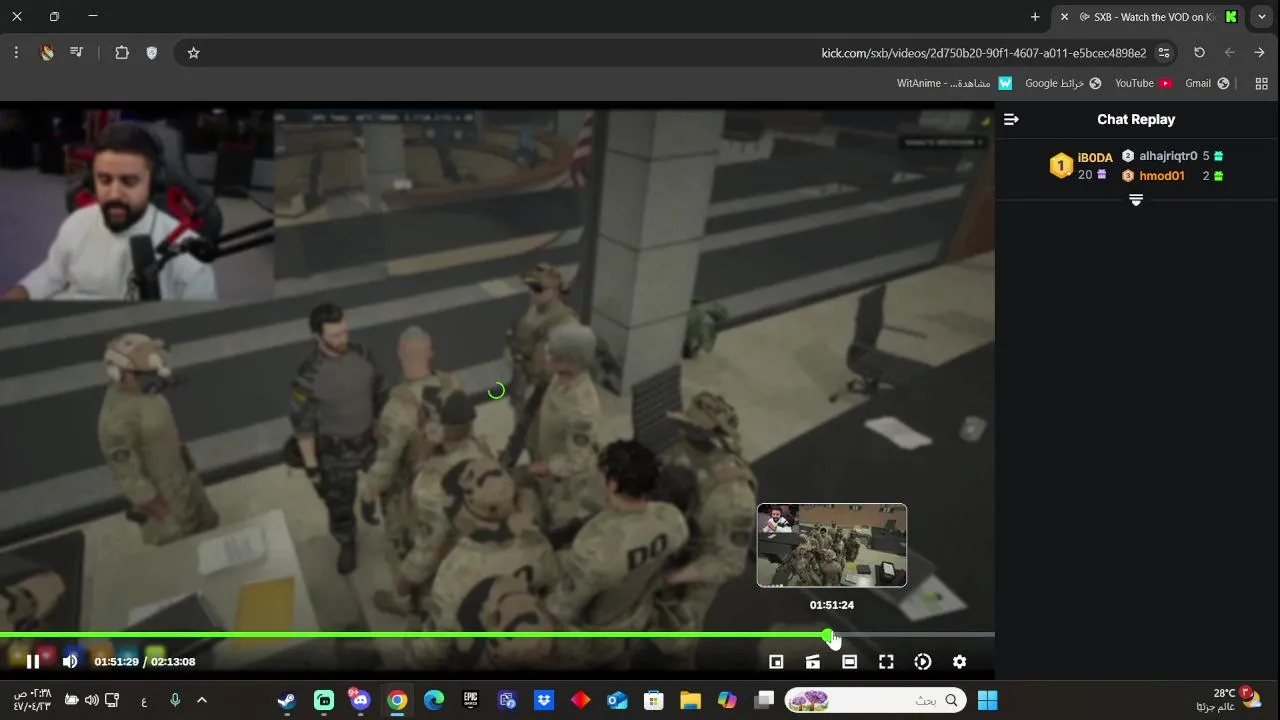Open the weather widget showing 28°C
1280x720 pixels.
(1231, 699)
